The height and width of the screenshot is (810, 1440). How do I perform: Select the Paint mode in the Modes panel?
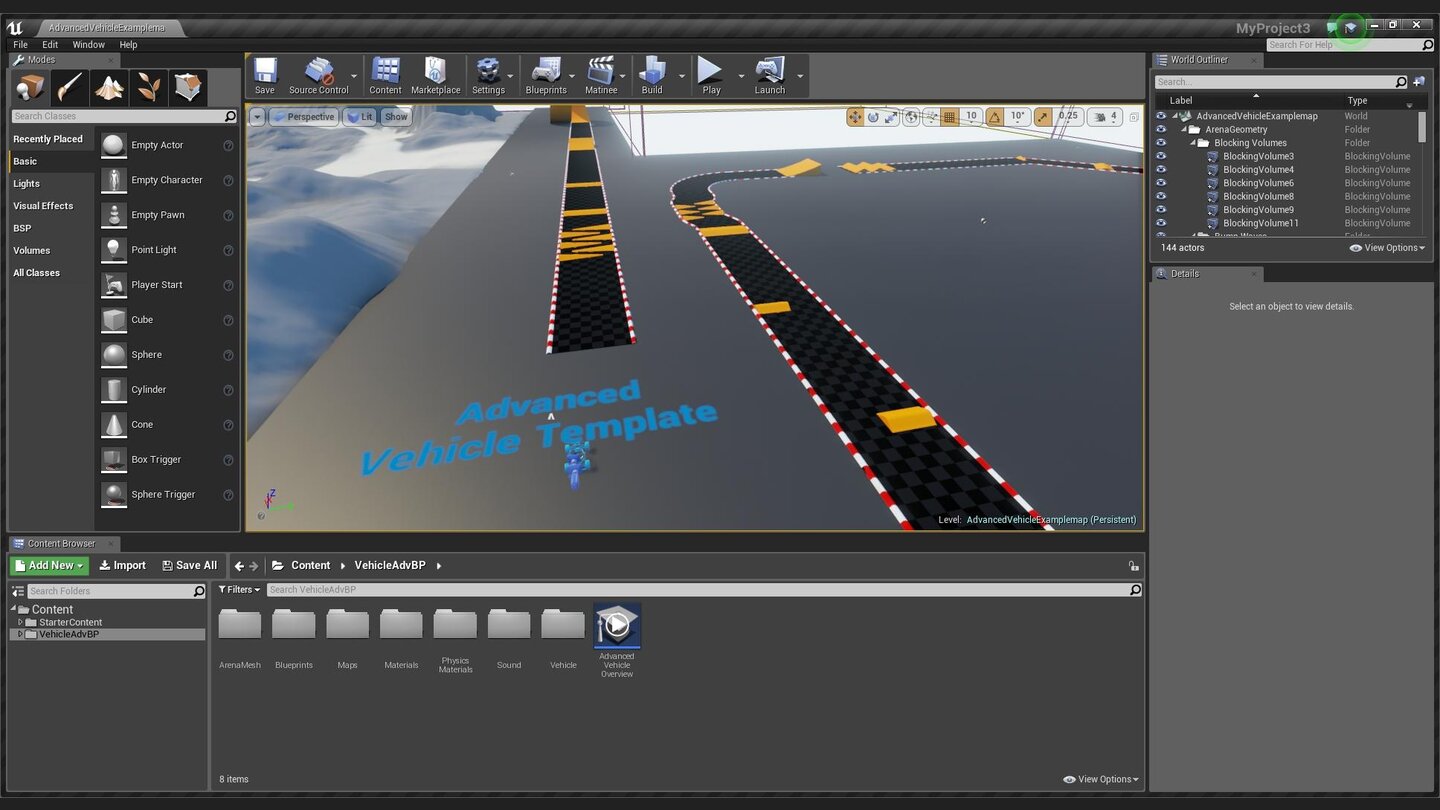(69, 88)
